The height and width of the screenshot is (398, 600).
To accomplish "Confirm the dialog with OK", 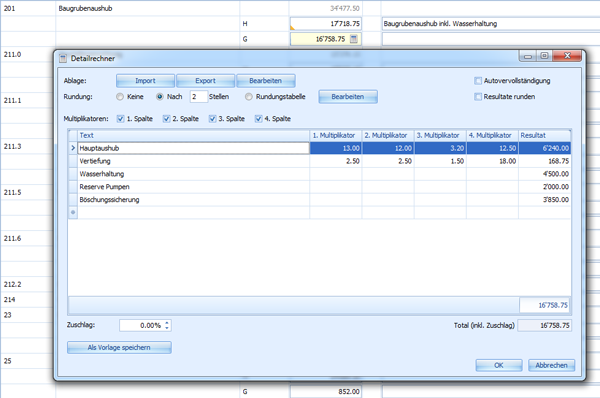I will click(499, 365).
